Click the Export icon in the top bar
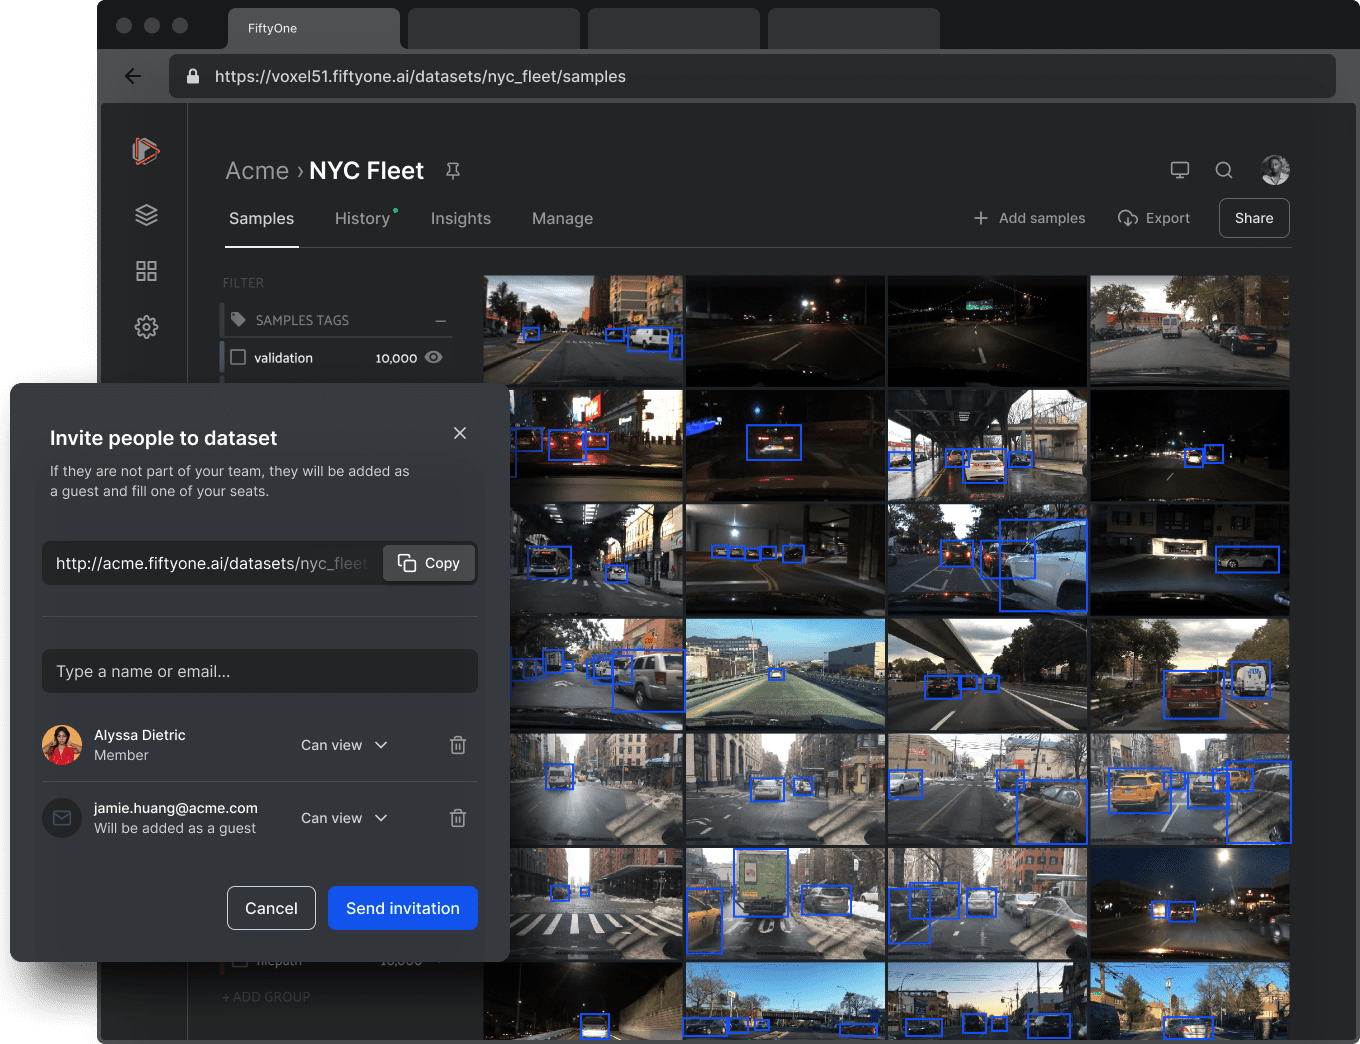The width and height of the screenshot is (1360, 1044). tap(1128, 218)
